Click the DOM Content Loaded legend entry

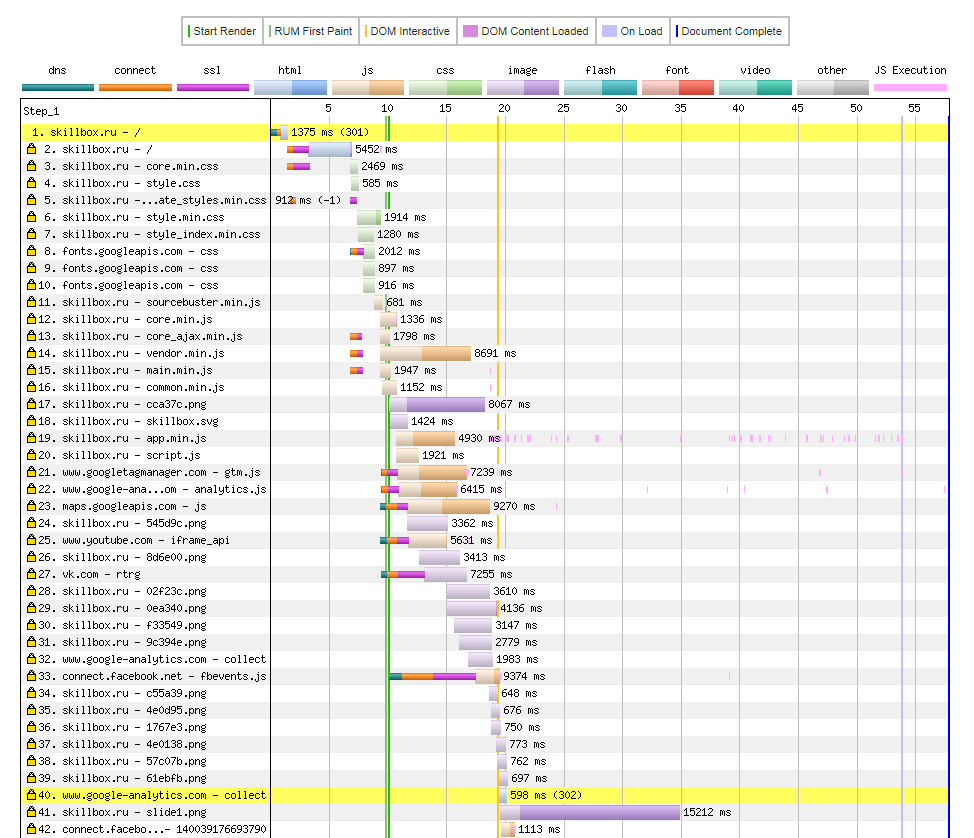pyautogui.click(x=527, y=31)
